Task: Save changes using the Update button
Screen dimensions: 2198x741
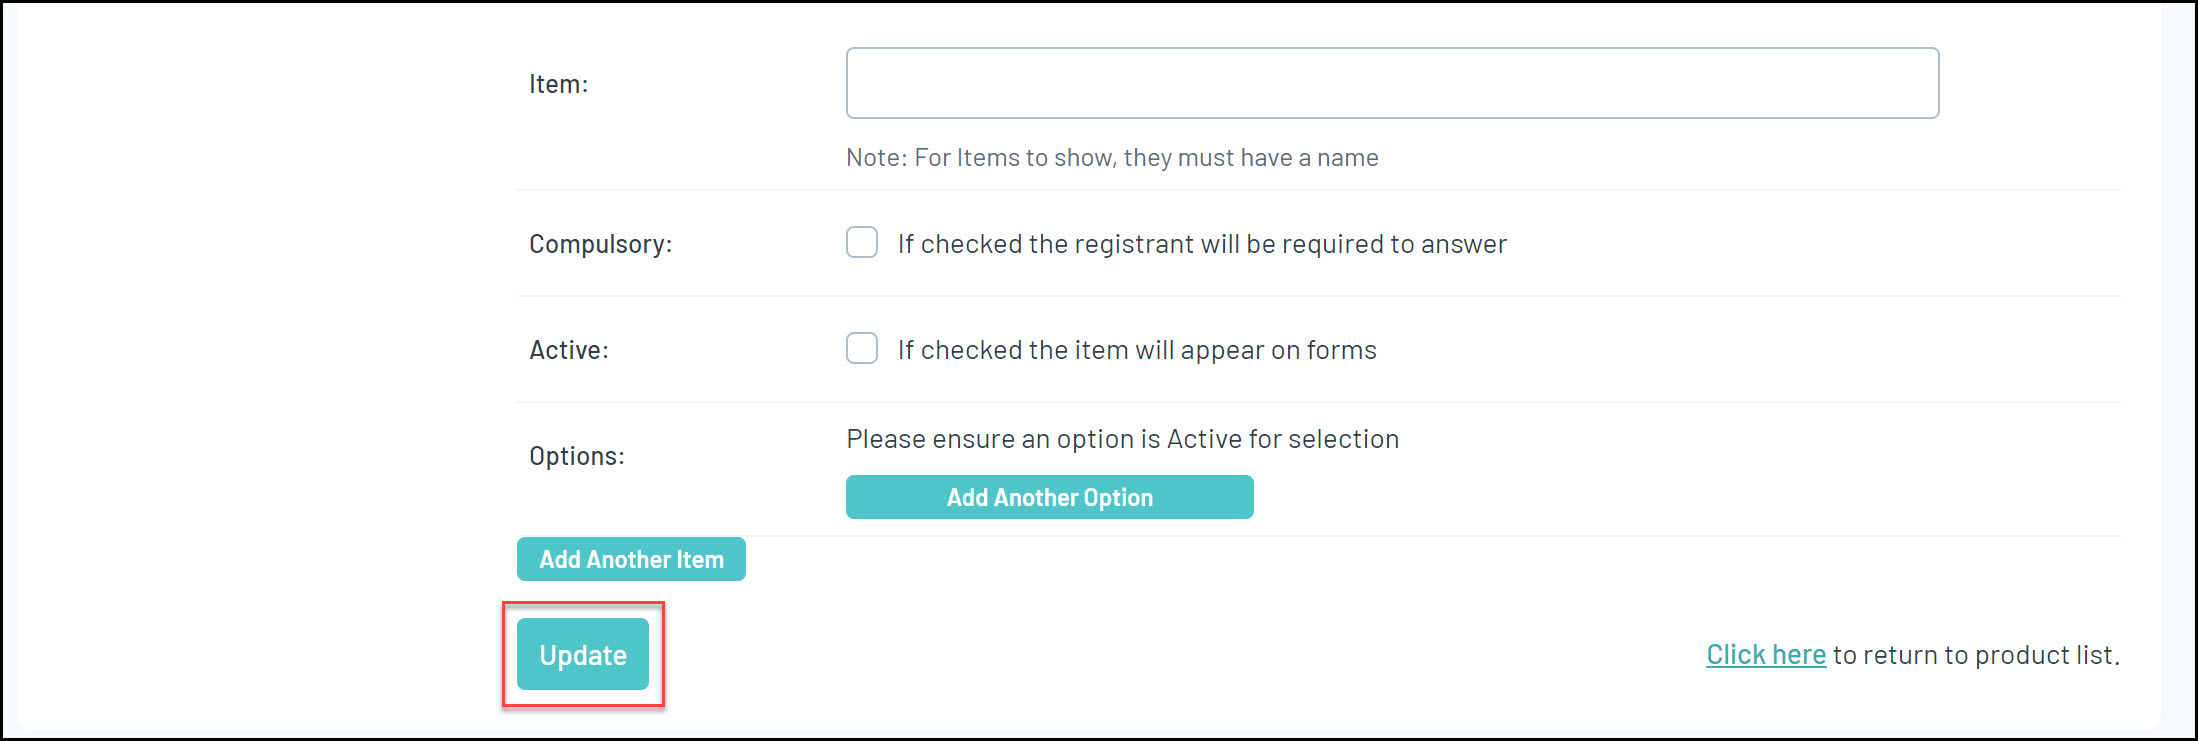Action: [583, 655]
